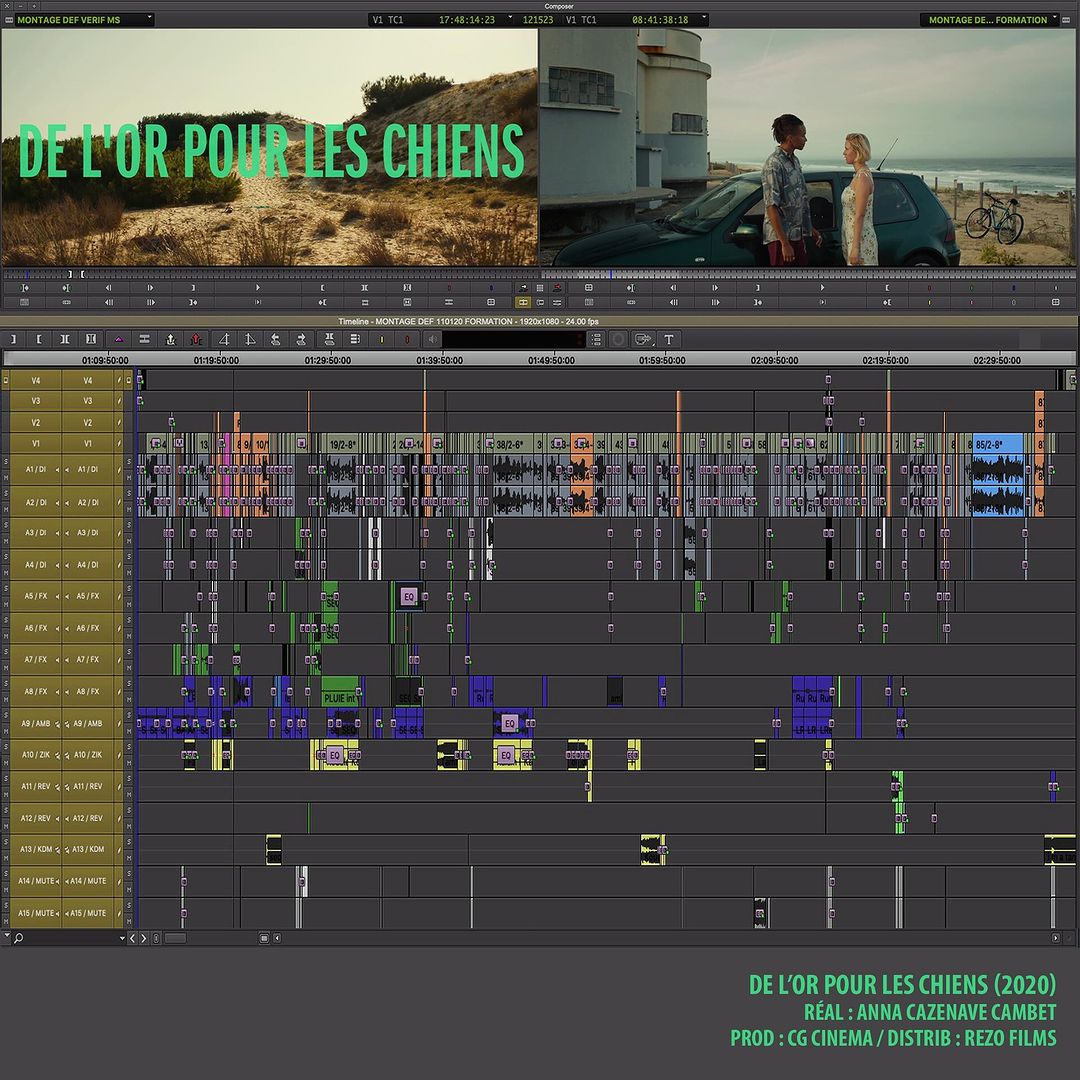1080x1080 pixels.
Task: Click ruler at timecode 01:39:50:00
Action: pos(439,360)
